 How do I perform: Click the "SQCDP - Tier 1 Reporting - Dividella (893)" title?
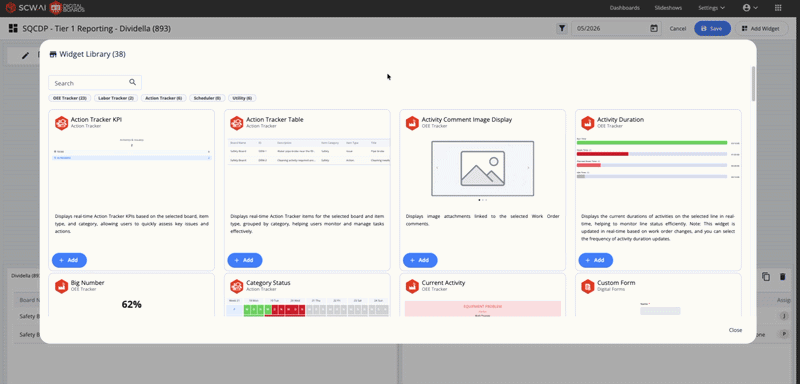[96, 29]
